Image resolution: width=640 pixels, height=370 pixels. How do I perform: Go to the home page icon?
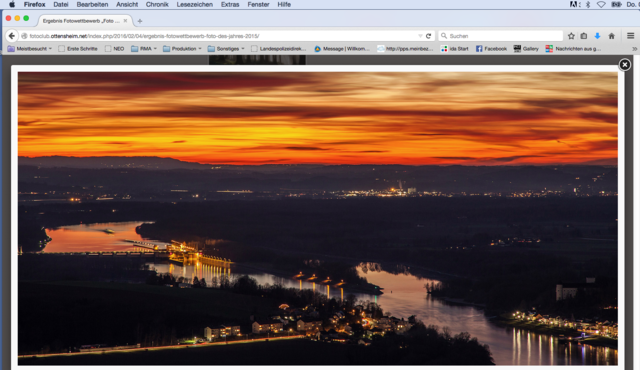(611, 36)
